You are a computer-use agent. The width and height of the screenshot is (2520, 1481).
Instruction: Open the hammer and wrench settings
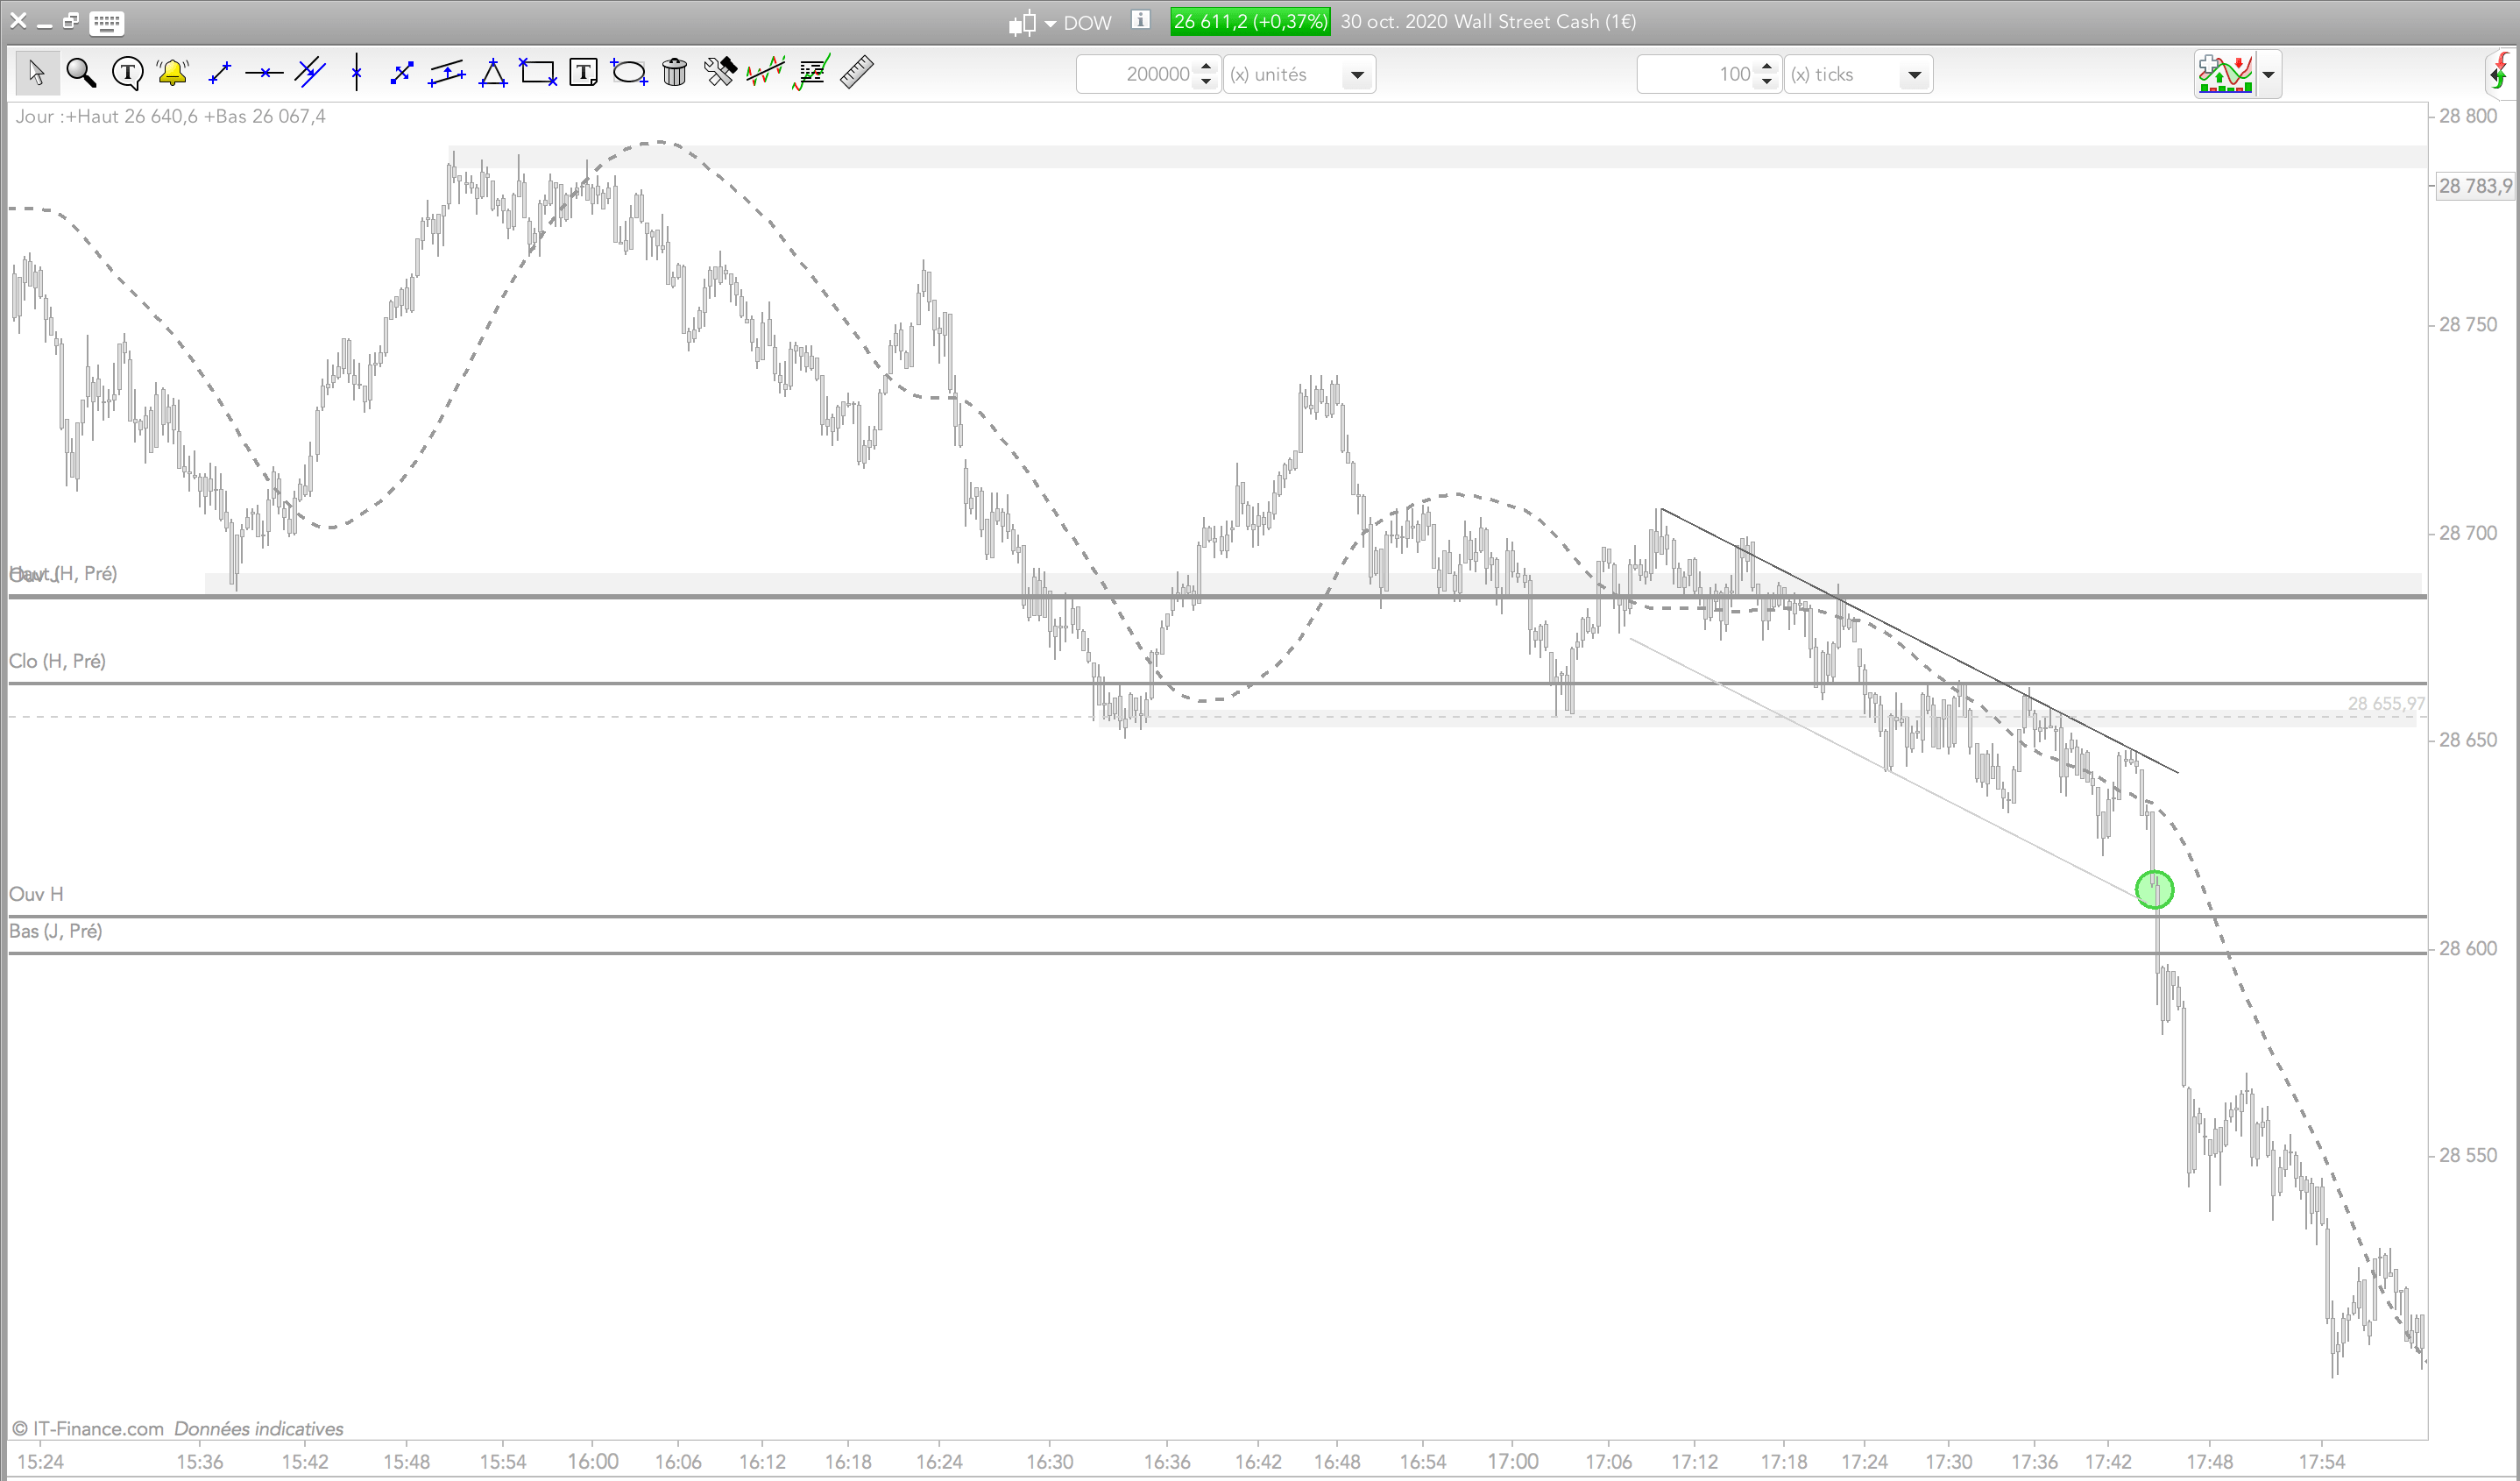(x=720, y=73)
